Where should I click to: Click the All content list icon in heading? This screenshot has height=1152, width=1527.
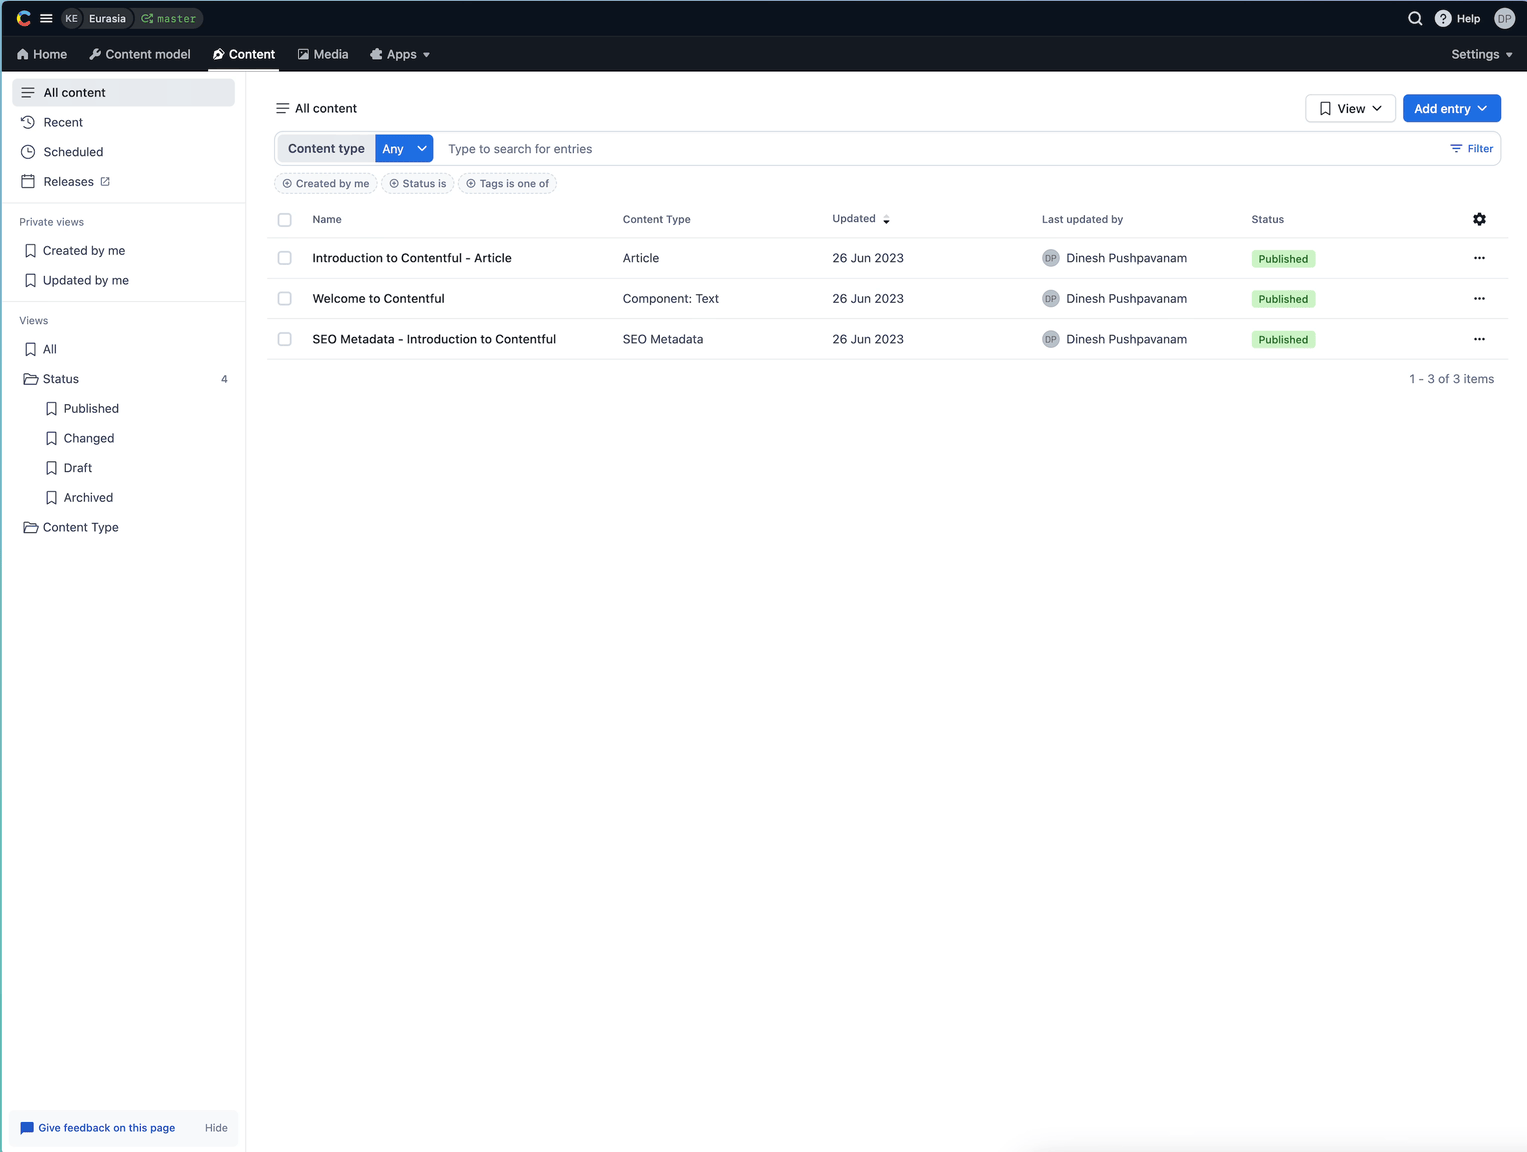282,109
